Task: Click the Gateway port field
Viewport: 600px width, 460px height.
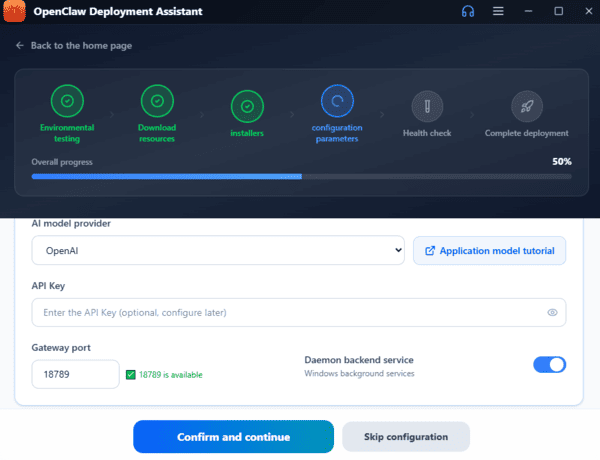Action: point(76,374)
